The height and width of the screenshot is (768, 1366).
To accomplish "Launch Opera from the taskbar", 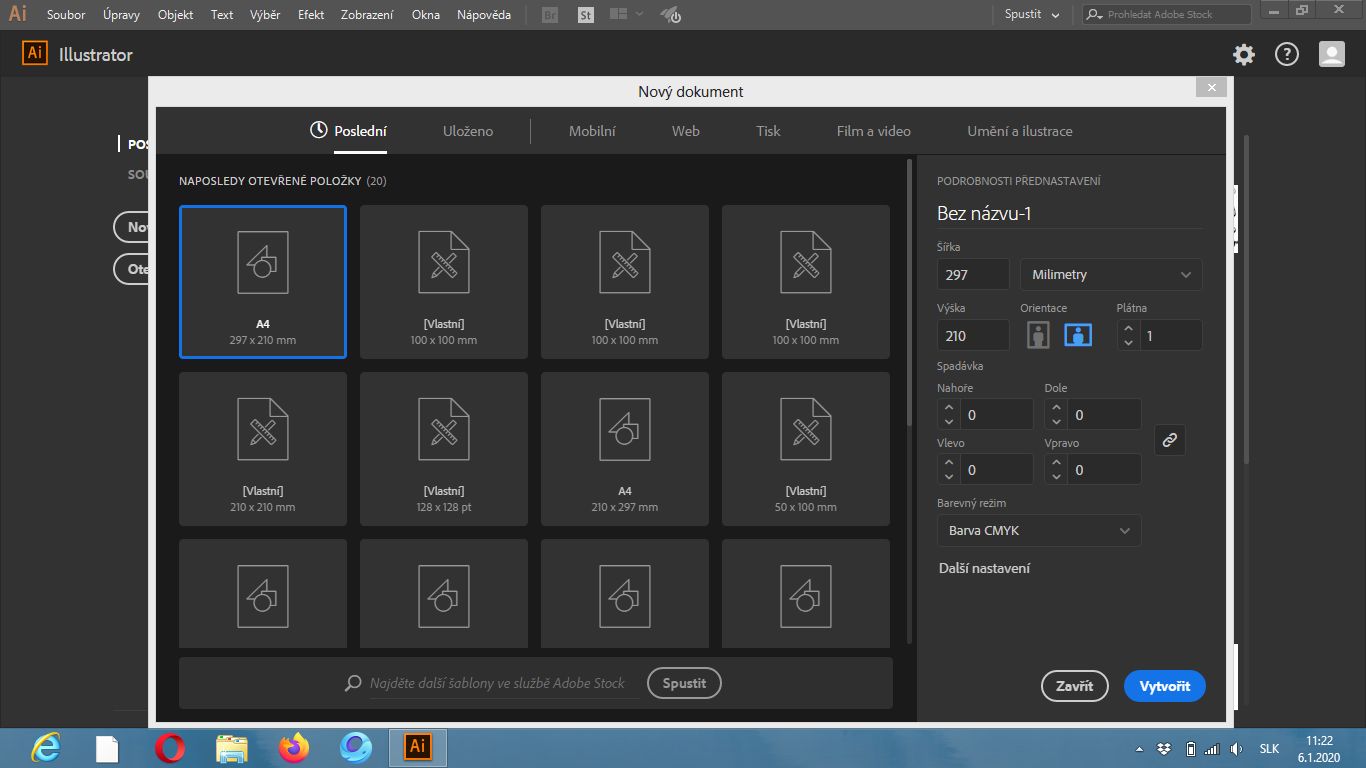I will click(x=170, y=747).
